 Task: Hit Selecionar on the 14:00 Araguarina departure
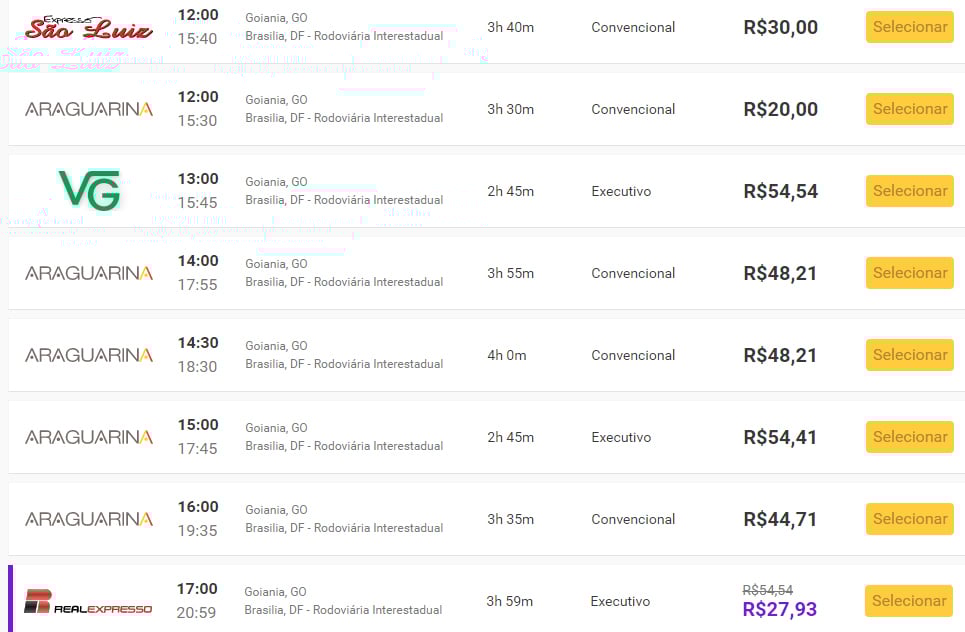coord(909,273)
